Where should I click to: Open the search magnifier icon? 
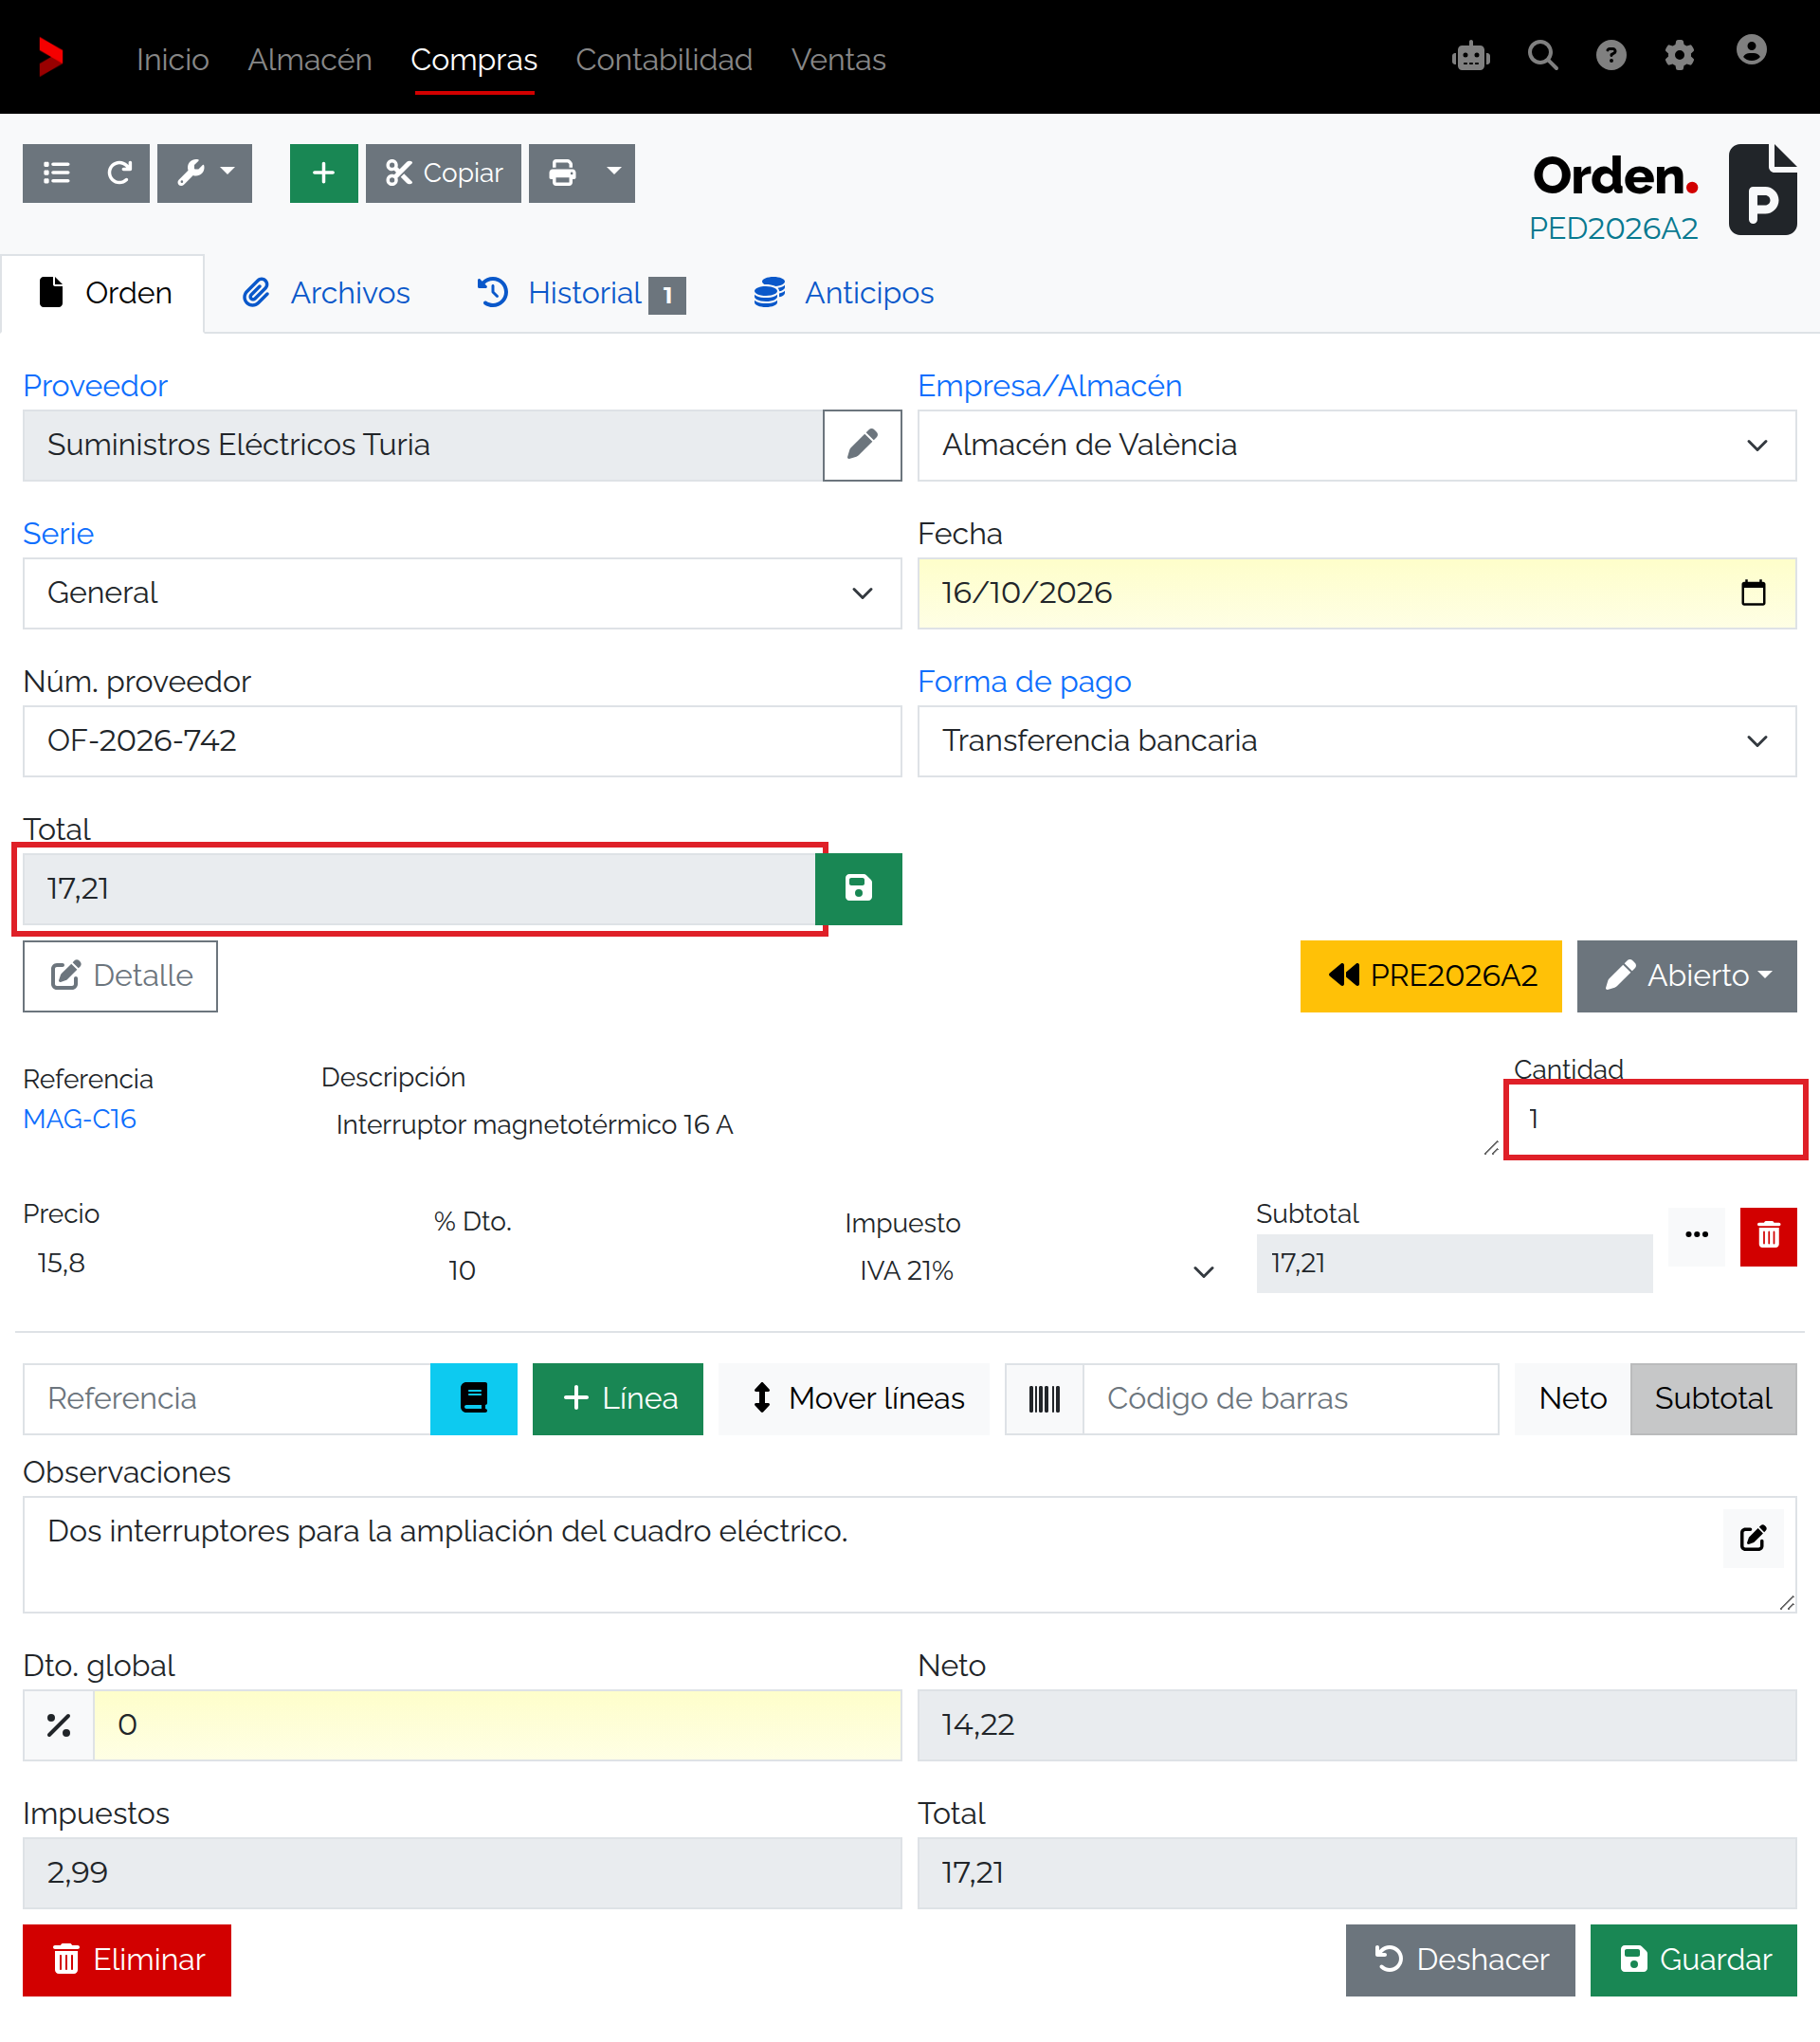(1542, 56)
